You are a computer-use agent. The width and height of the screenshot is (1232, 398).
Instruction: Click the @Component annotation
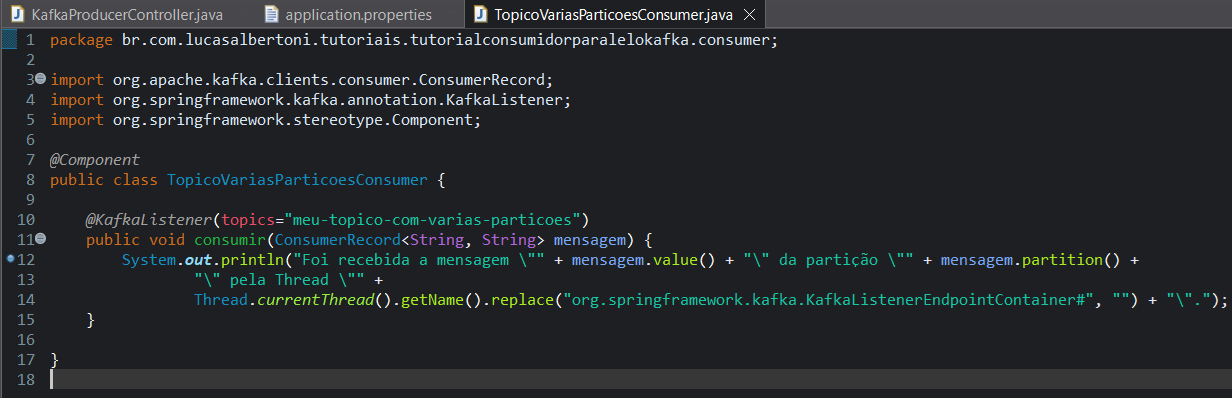click(x=95, y=160)
